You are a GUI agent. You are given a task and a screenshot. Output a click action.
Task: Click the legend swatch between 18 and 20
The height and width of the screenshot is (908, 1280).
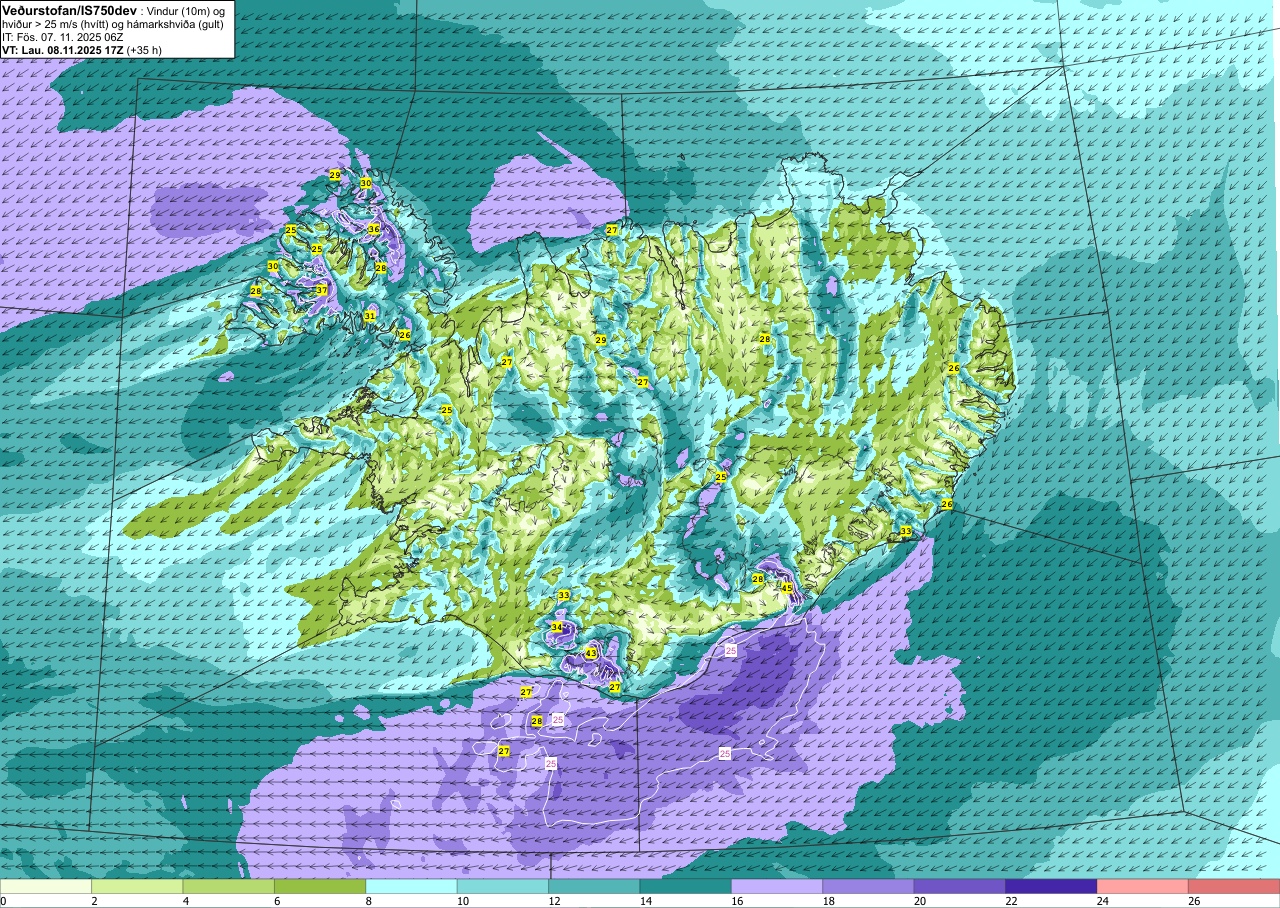[868, 886]
